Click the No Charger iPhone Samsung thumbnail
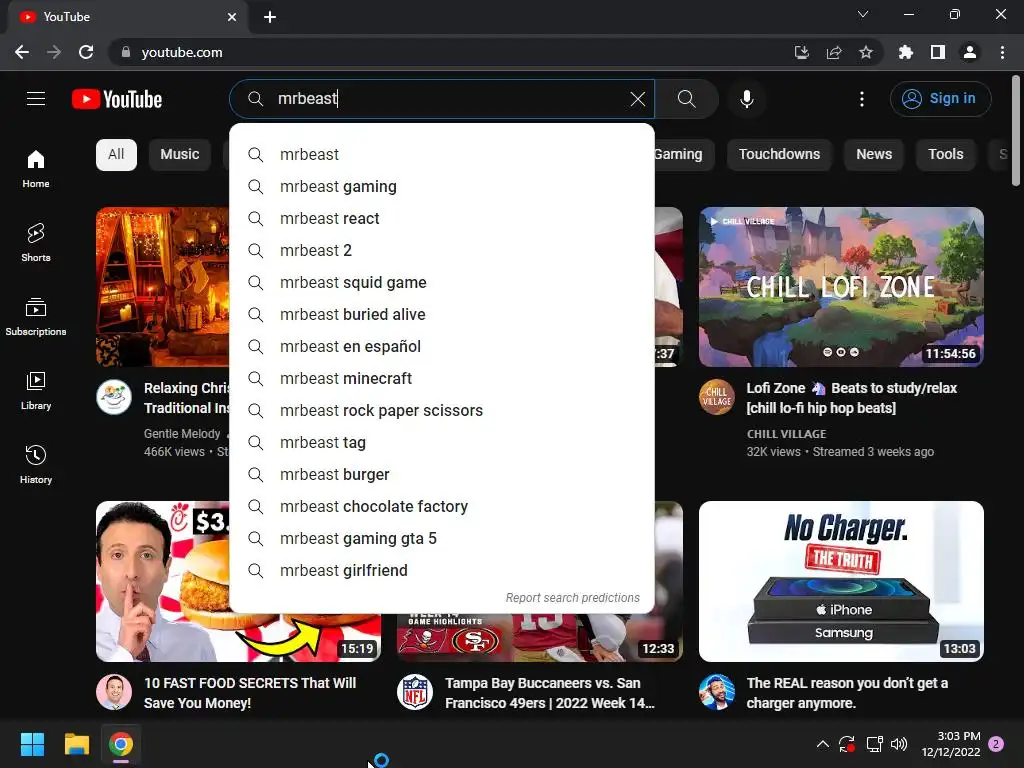The width and height of the screenshot is (1024, 768). (x=841, y=581)
